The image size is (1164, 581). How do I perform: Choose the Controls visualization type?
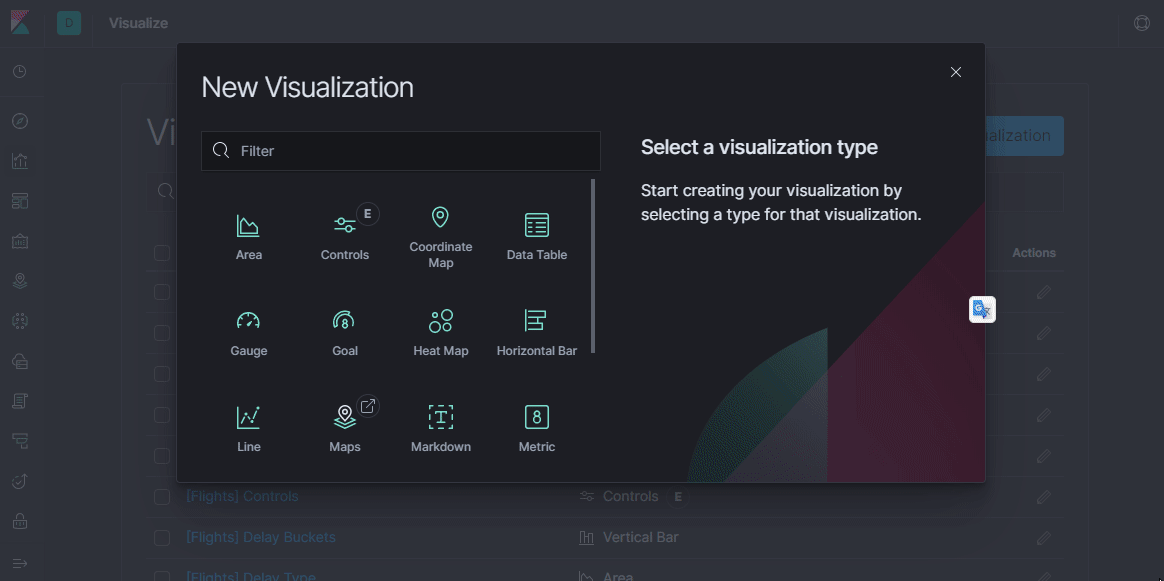tap(345, 237)
